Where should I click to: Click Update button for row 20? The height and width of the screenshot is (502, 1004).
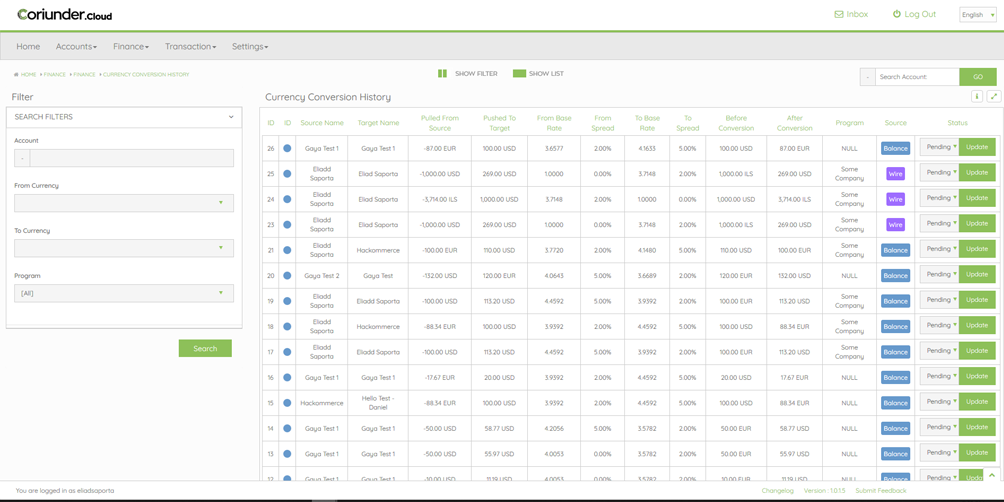pyautogui.click(x=977, y=274)
